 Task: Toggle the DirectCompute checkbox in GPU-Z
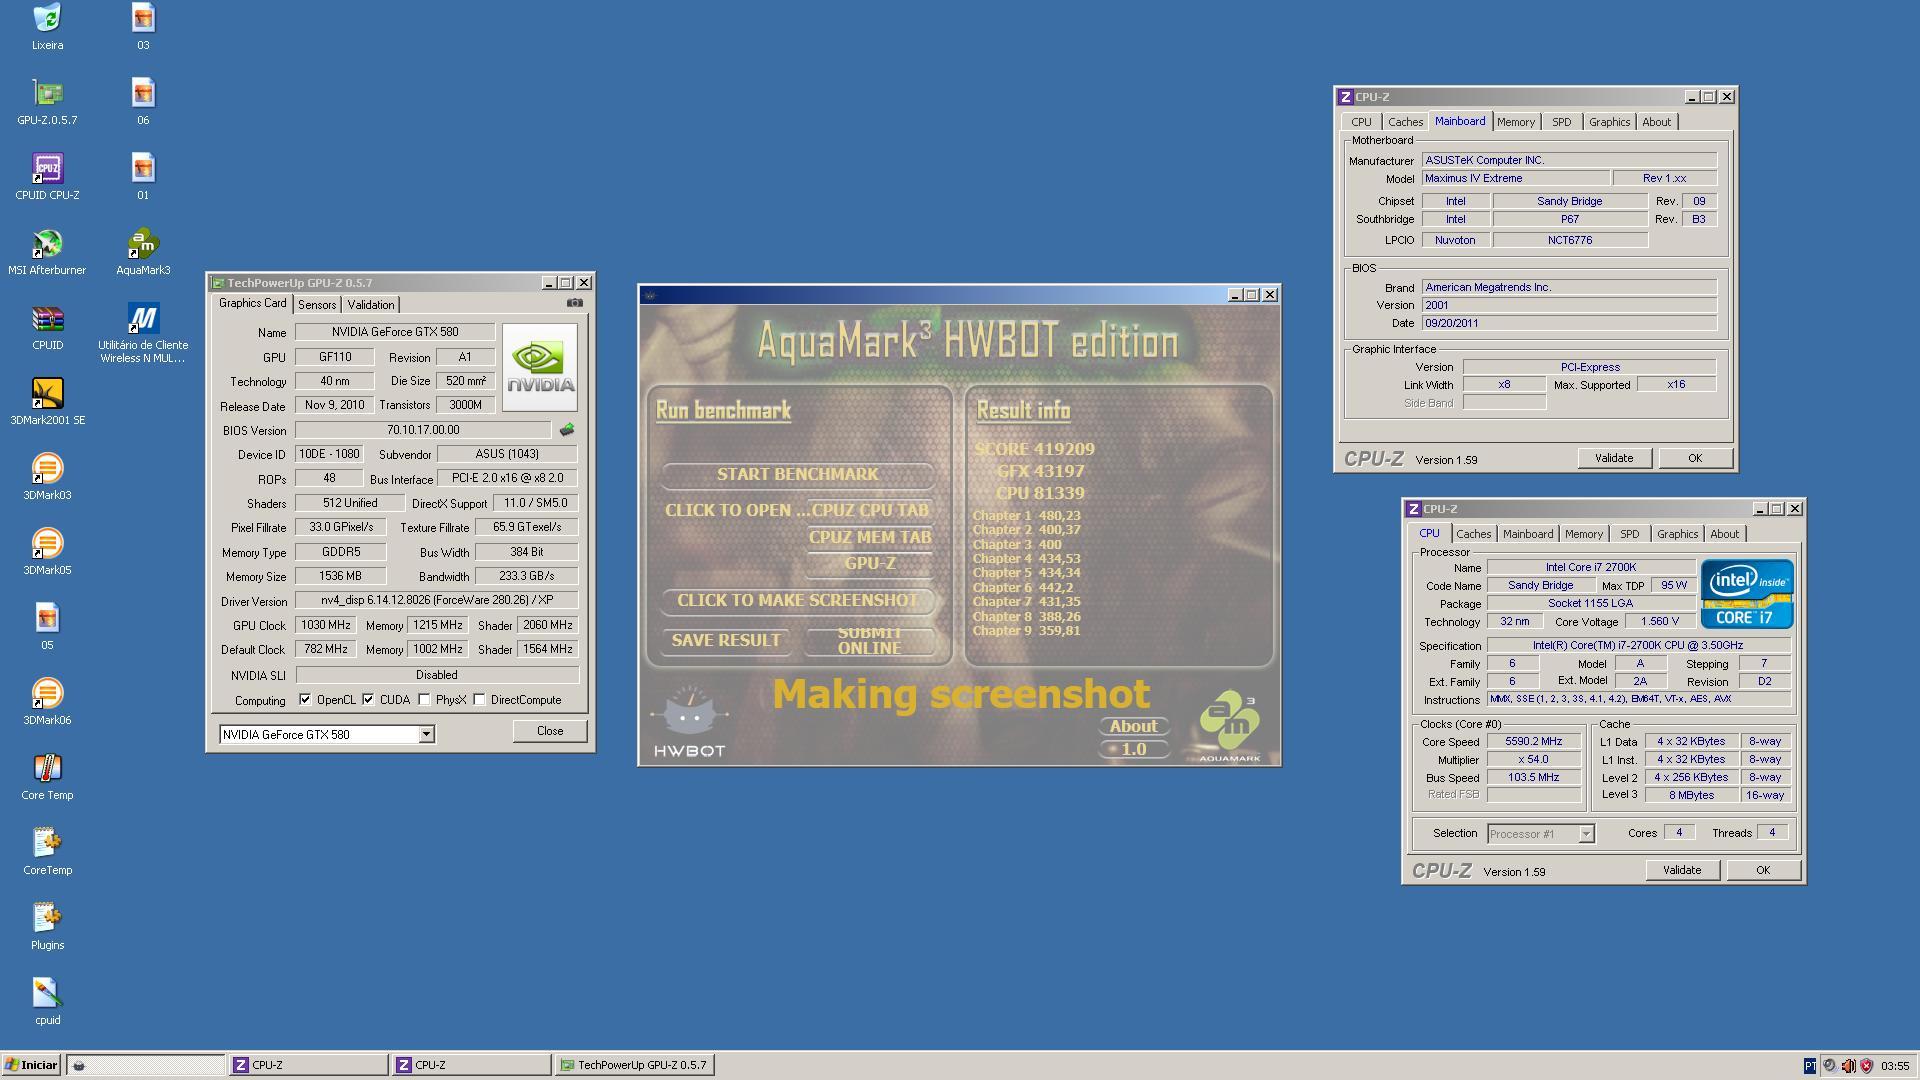480,700
